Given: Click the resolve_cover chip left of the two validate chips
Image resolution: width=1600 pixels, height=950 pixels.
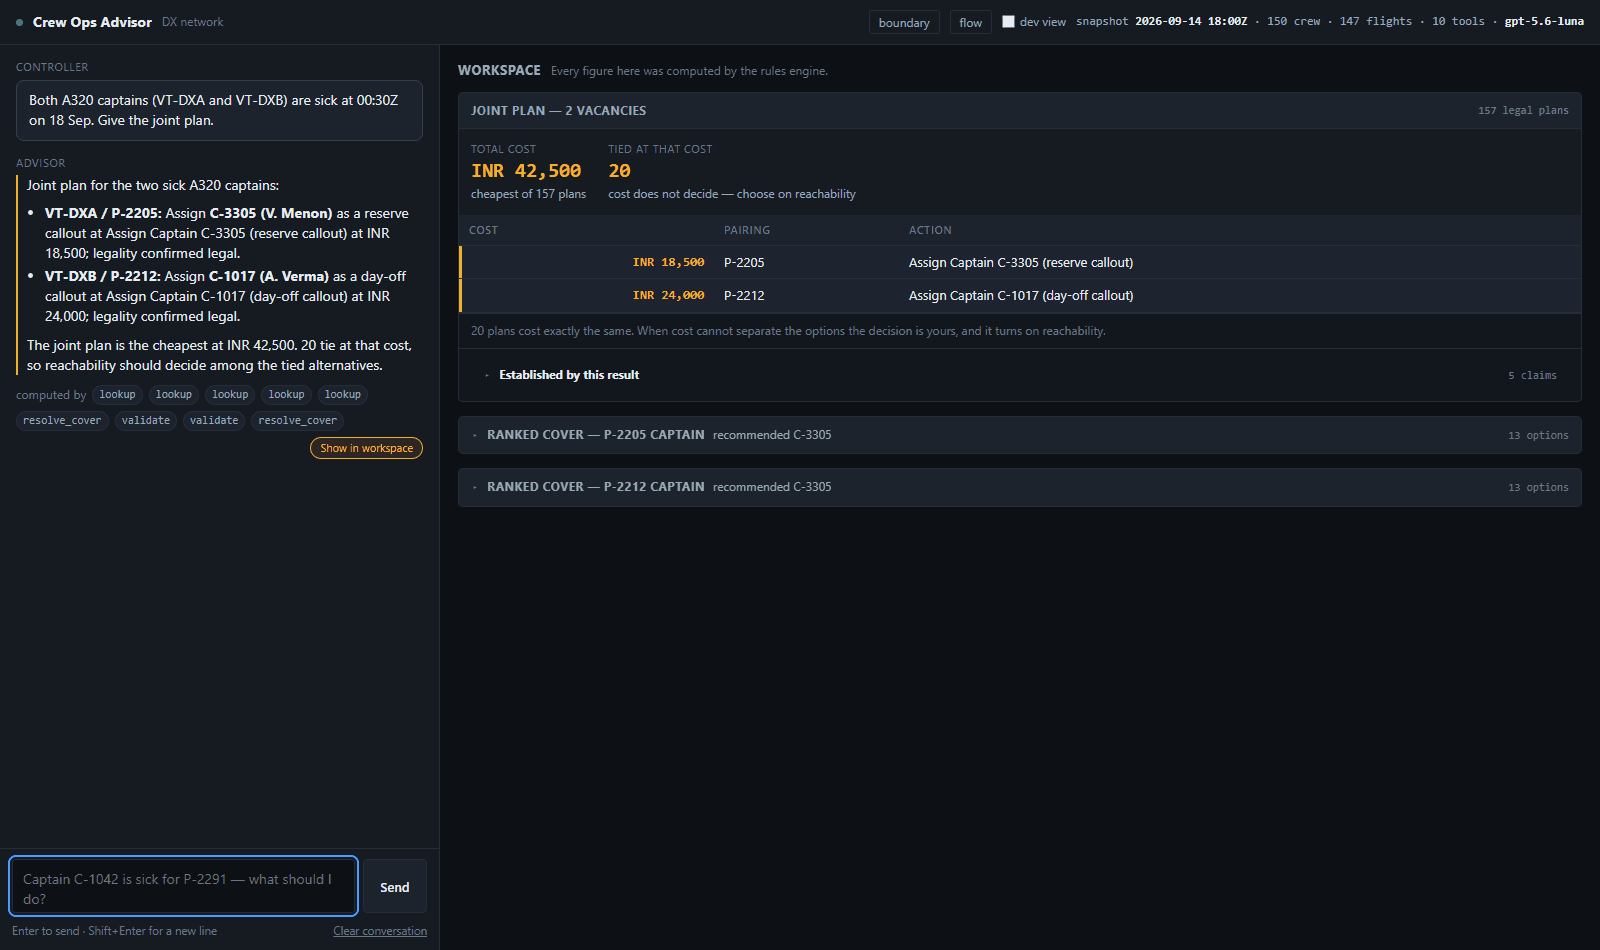Looking at the screenshot, I should (x=62, y=421).
